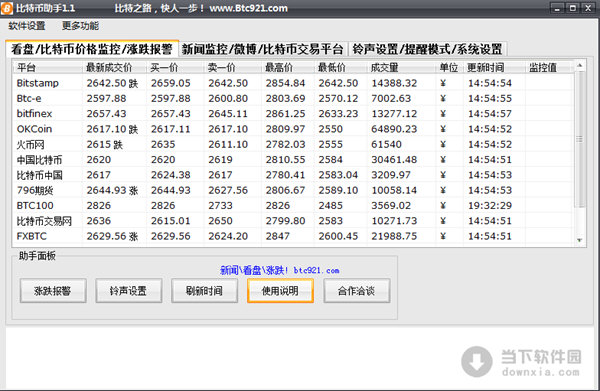Click OKCoin volume 64890.23

394,129
